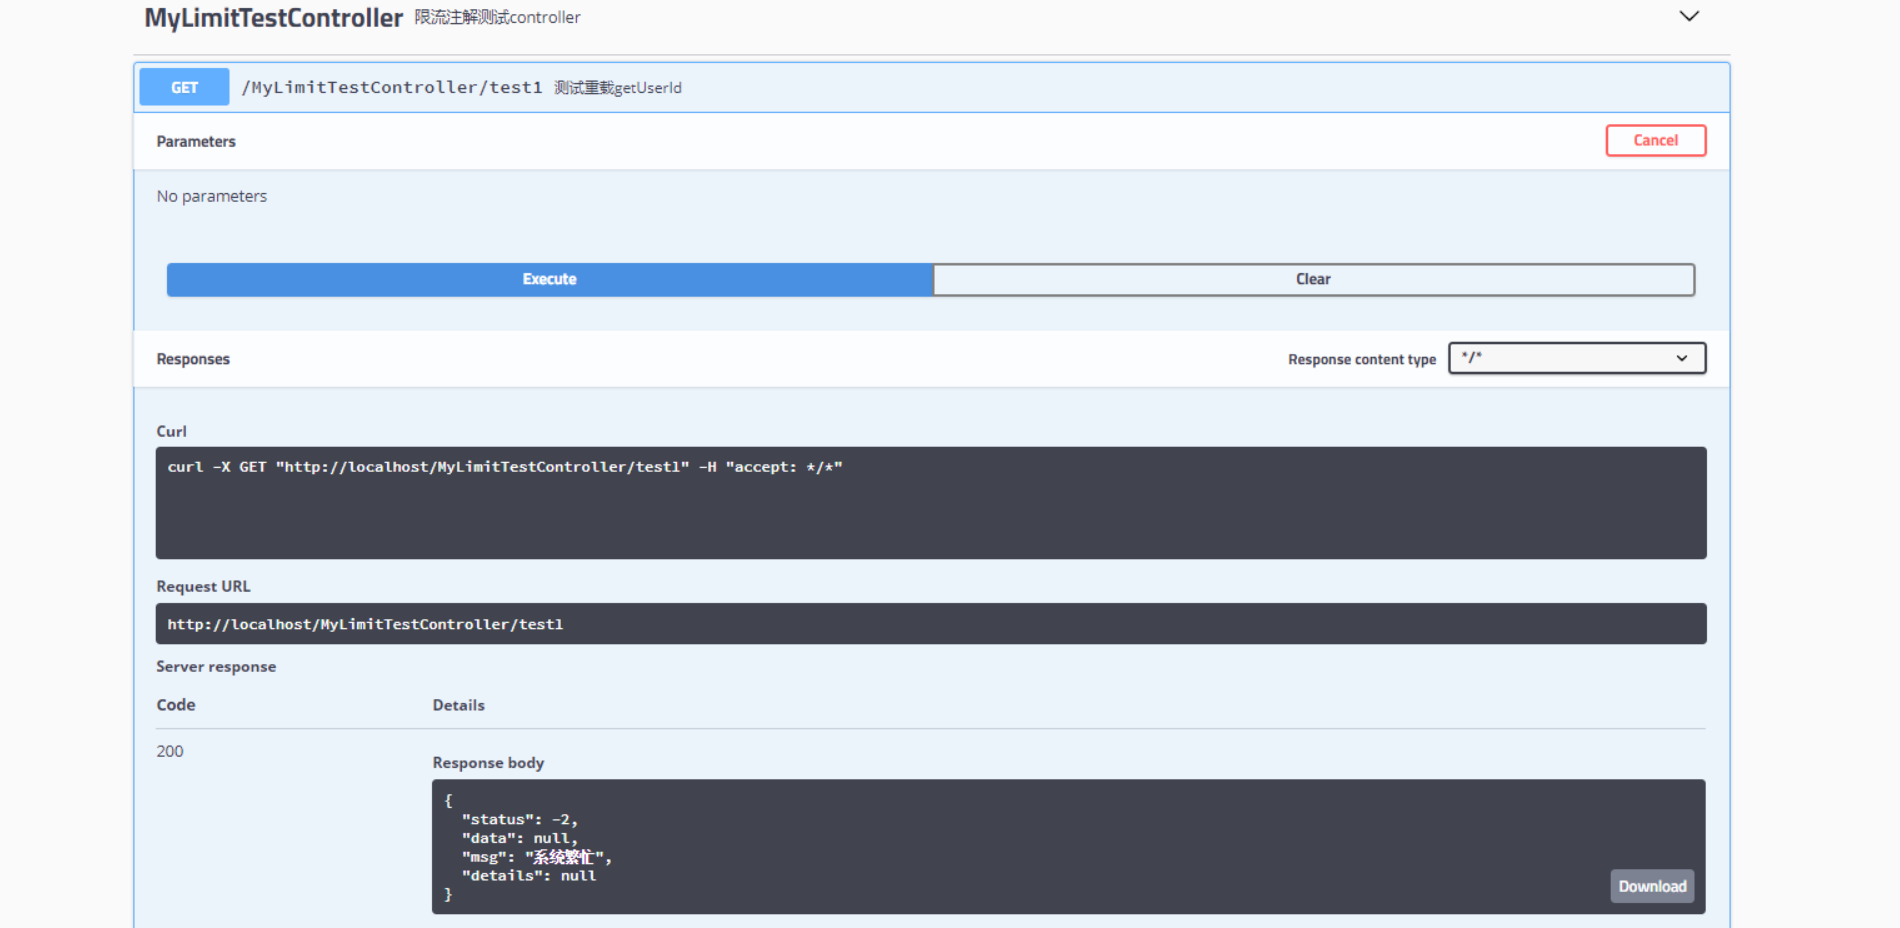Click the 限流注解测试controller description text
Image resolution: width=1900 pixels, height=928 pixels.
click(497, 17)
